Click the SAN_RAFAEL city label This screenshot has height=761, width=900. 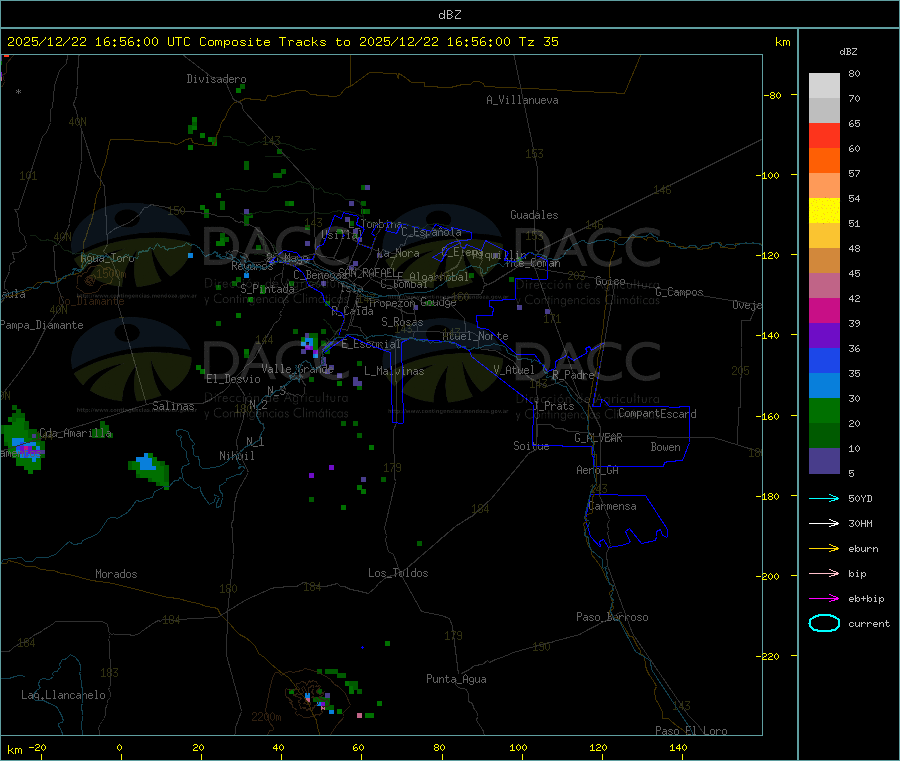click(367, 271)
